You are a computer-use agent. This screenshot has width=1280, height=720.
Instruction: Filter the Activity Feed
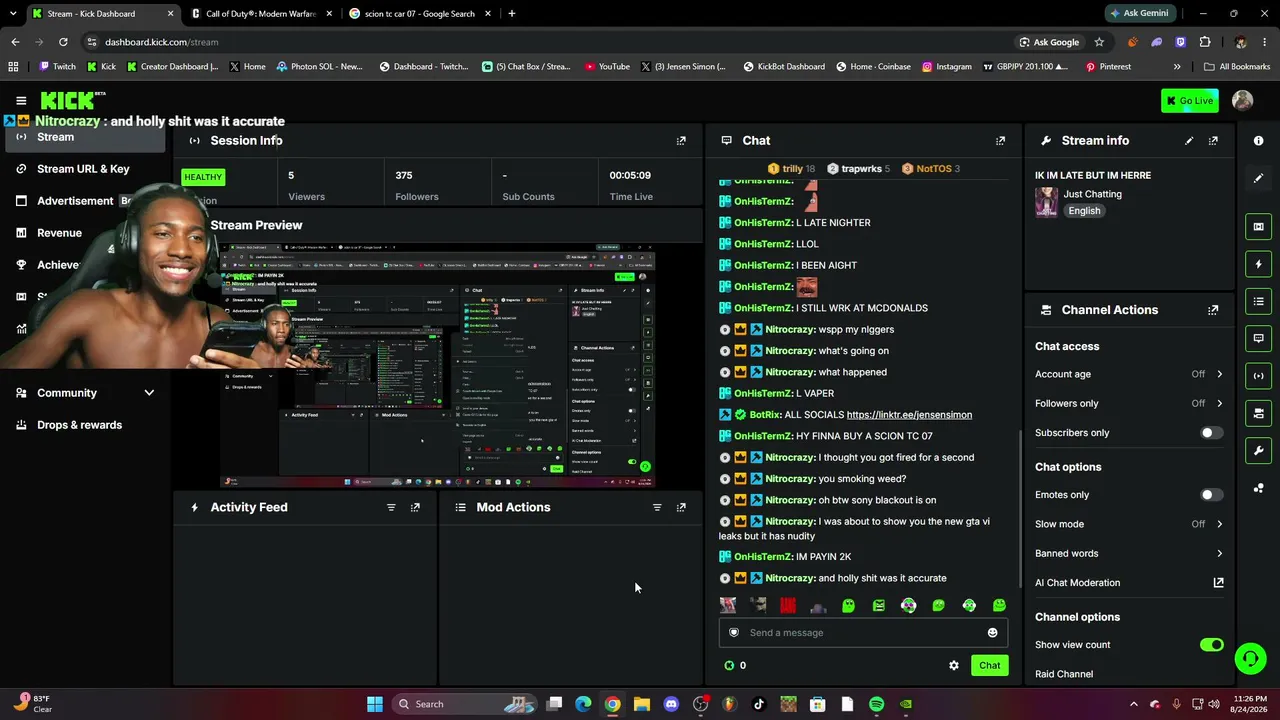[391, 507]
